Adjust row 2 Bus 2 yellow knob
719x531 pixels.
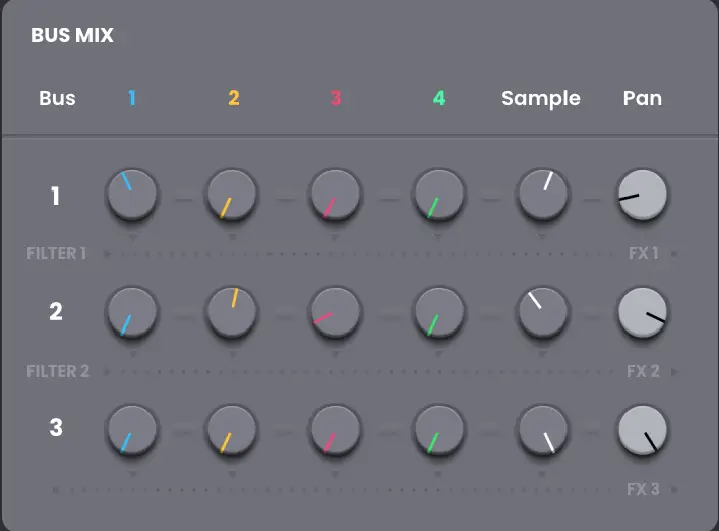click(232, 312)
